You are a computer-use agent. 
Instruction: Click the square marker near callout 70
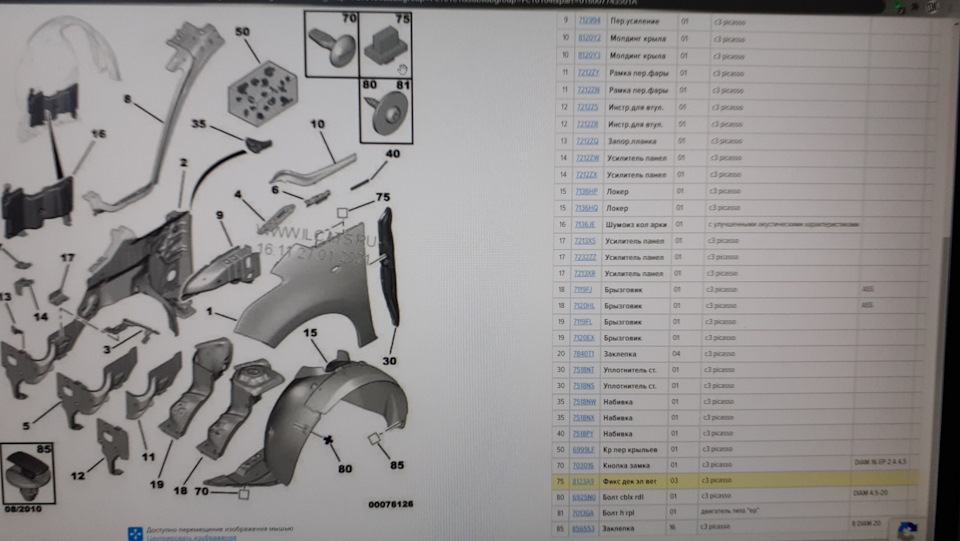(x=244, y=493)
